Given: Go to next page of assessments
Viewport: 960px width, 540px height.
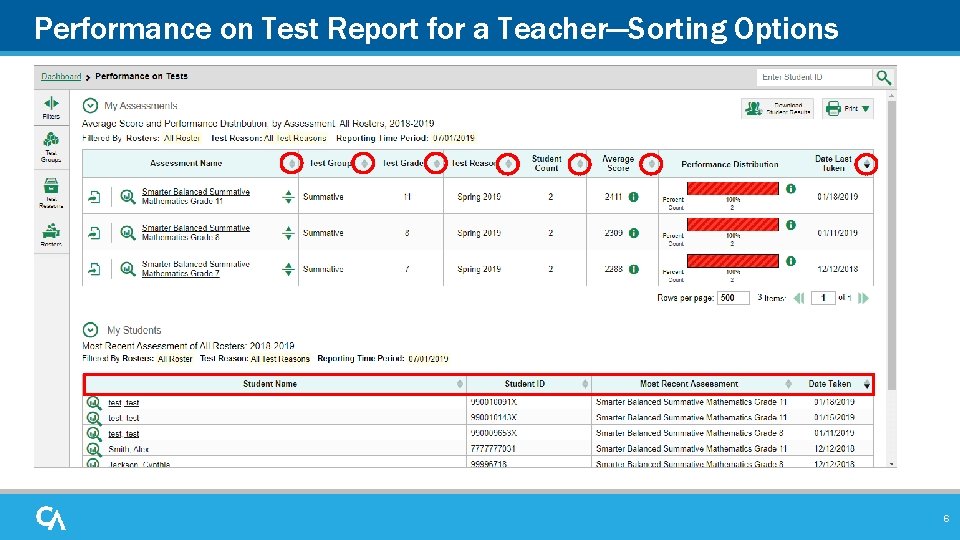Looking at the screenshot, I should pos(863,298).
